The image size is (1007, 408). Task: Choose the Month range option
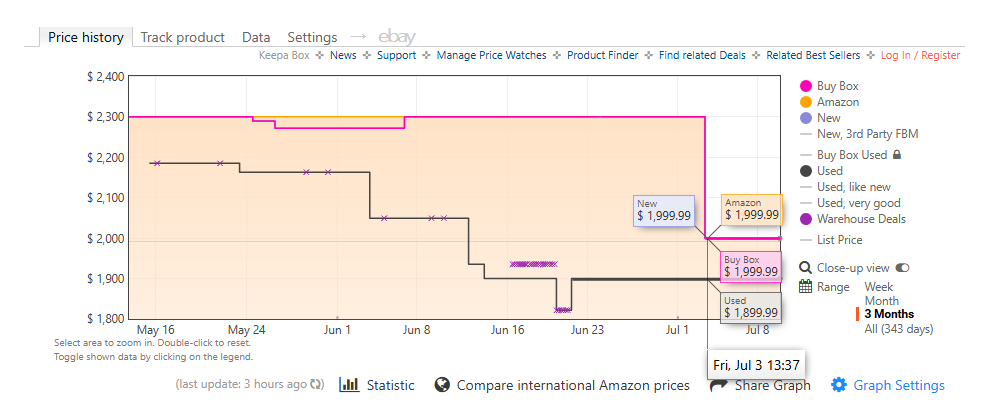(x=882, y=301)
